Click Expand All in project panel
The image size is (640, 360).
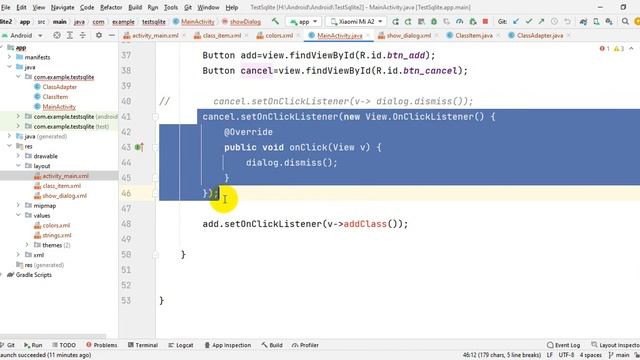pos(70,36)
